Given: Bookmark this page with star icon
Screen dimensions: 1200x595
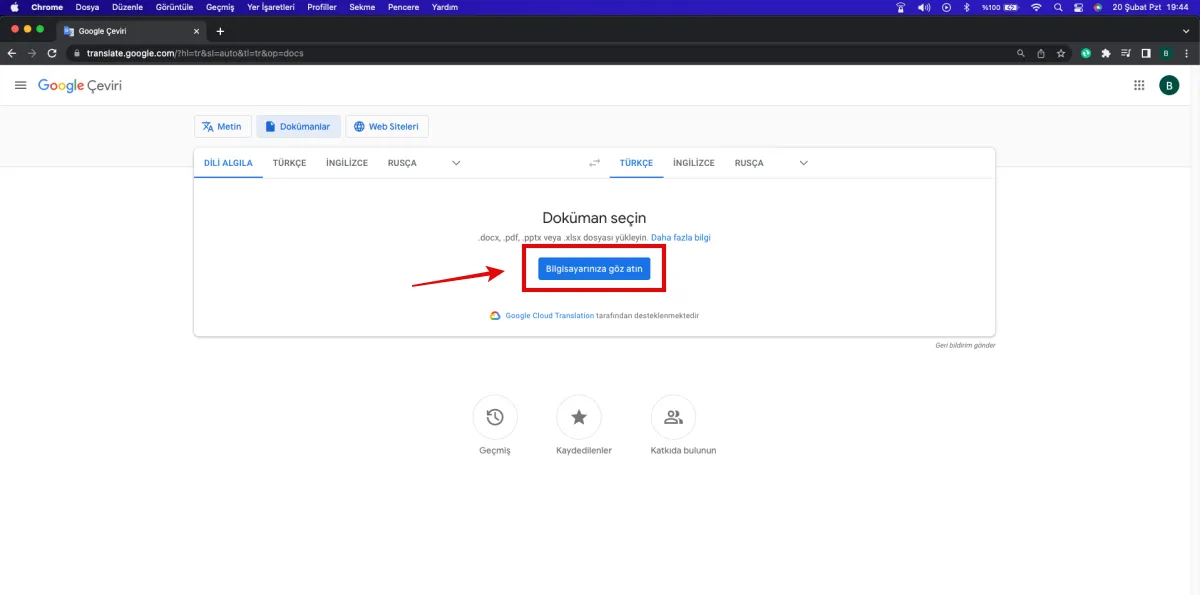Looking at the screenshot, I should (1061, 53).
